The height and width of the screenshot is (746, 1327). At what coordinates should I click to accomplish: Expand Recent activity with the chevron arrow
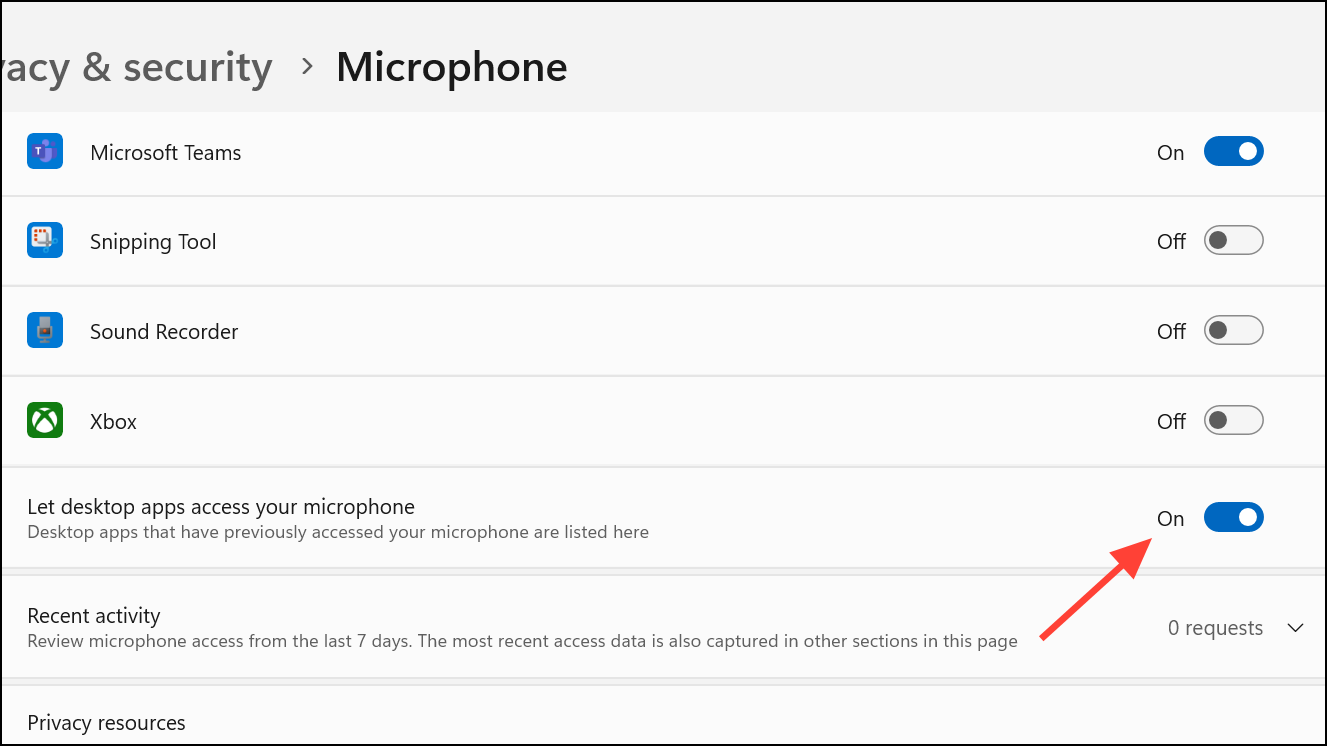[x=1295, y=628]
